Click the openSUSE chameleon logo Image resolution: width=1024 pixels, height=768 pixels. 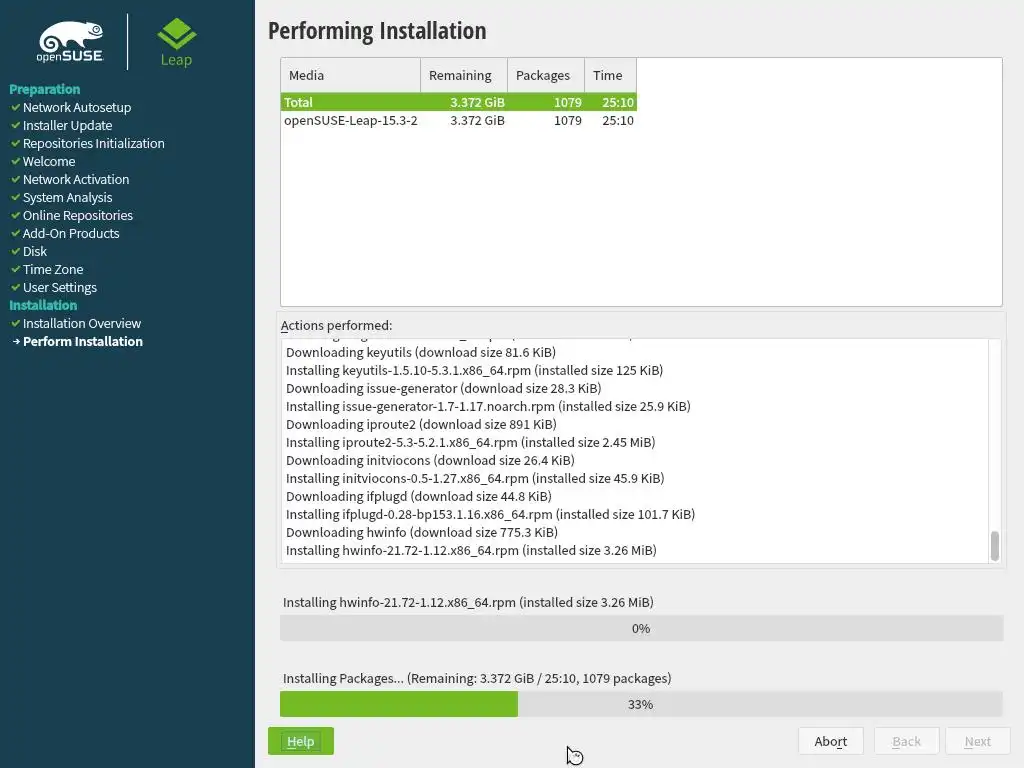[x=70, y=42]
